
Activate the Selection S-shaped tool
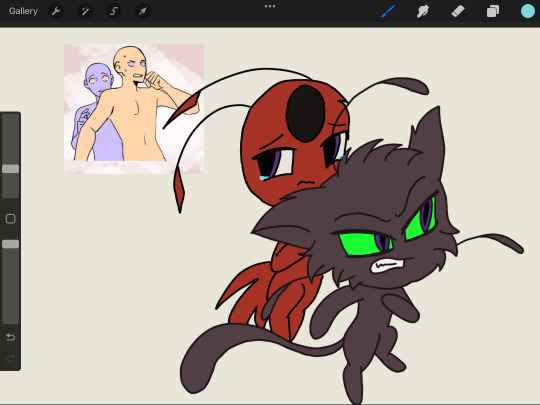coord(114,11)
